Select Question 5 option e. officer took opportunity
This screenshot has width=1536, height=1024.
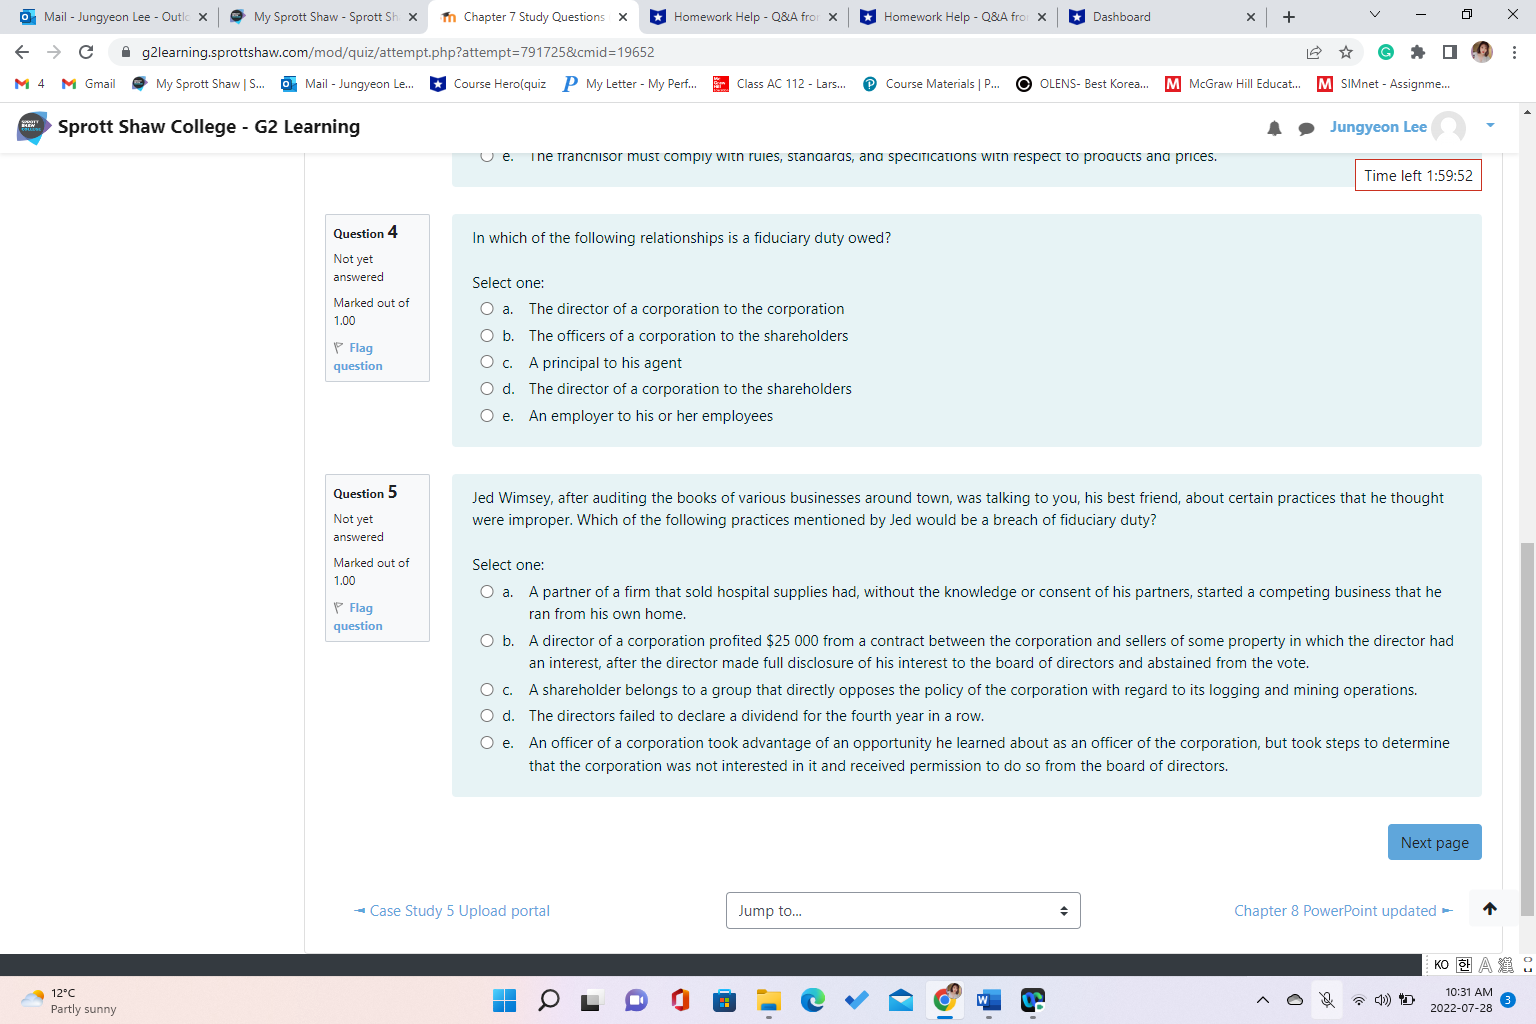487,743
